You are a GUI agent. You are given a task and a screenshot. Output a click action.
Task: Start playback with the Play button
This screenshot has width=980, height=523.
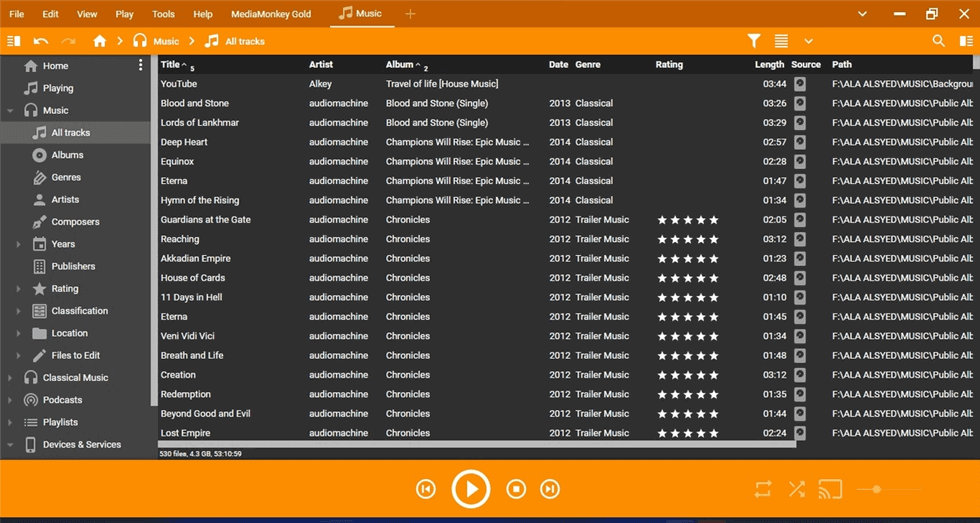(x=471, y=489)
